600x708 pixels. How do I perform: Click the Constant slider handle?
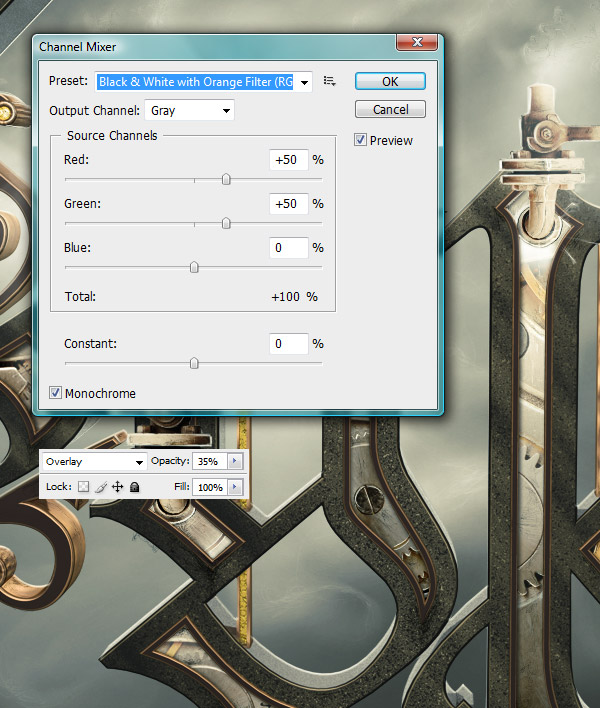(194, 363)
